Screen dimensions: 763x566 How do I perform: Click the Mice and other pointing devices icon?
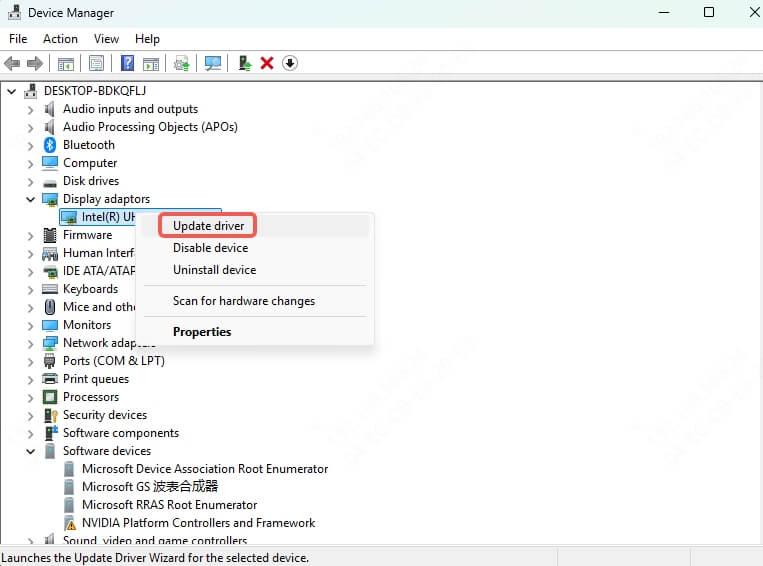tap(50, 307)
